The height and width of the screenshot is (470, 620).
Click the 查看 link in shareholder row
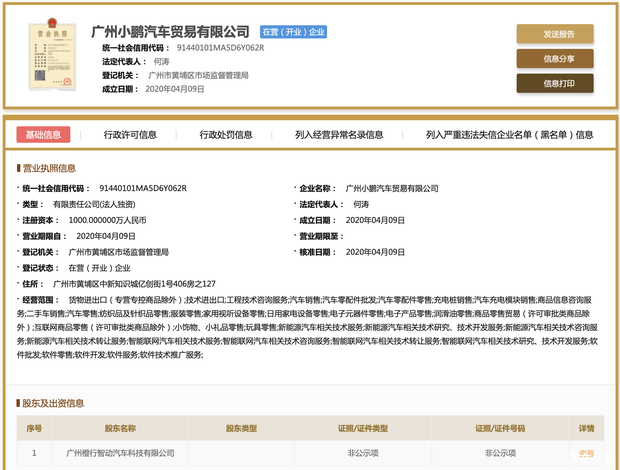(x=586, y=454)
